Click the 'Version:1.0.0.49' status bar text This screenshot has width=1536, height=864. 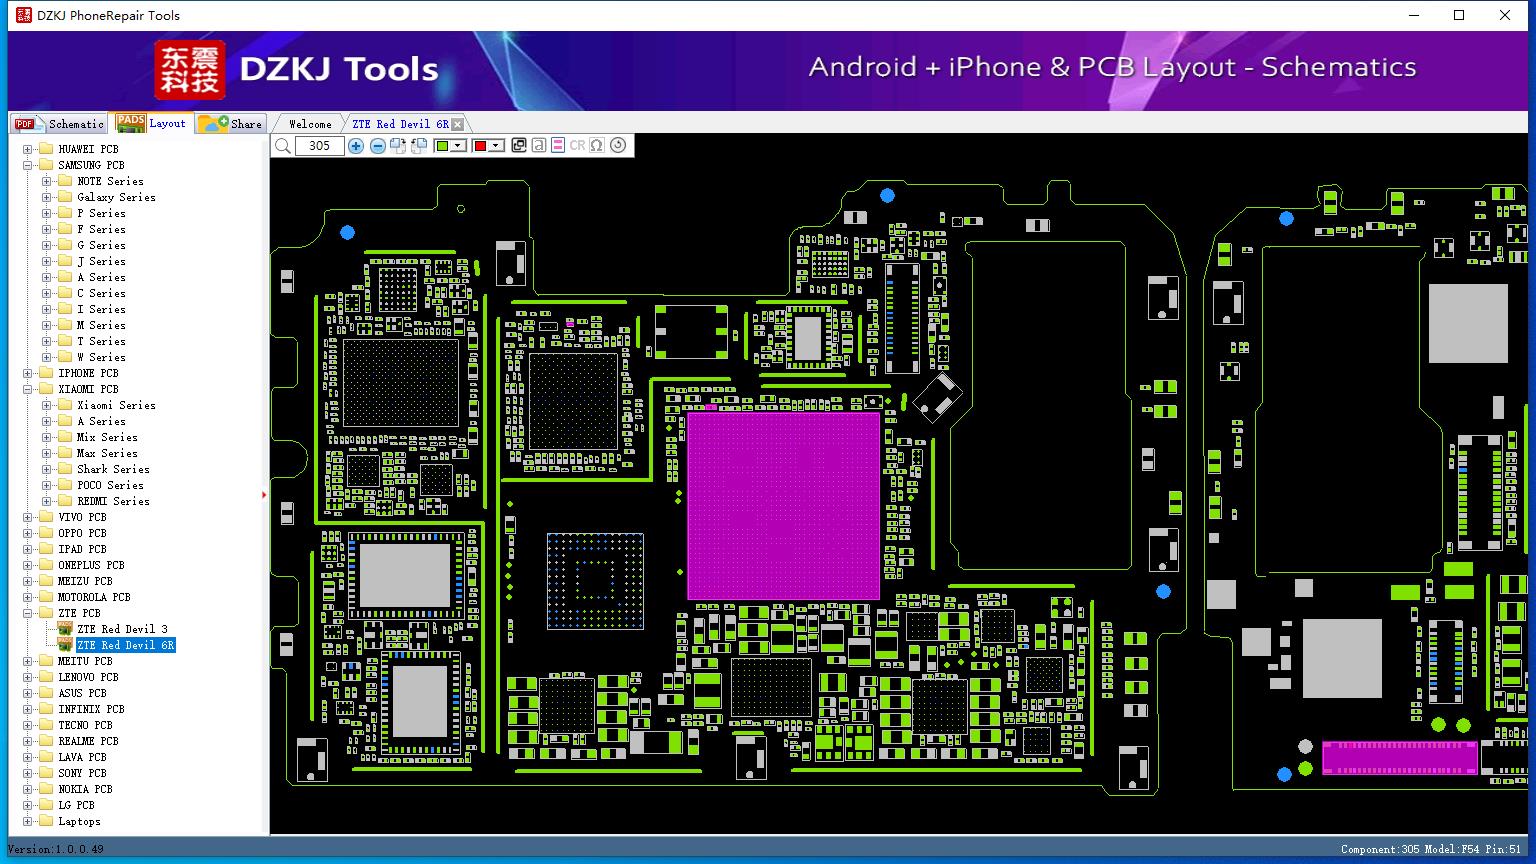(x=55, y=849)
